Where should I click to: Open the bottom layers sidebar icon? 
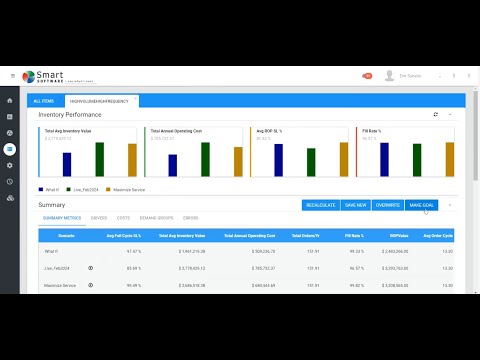(10, 198)
